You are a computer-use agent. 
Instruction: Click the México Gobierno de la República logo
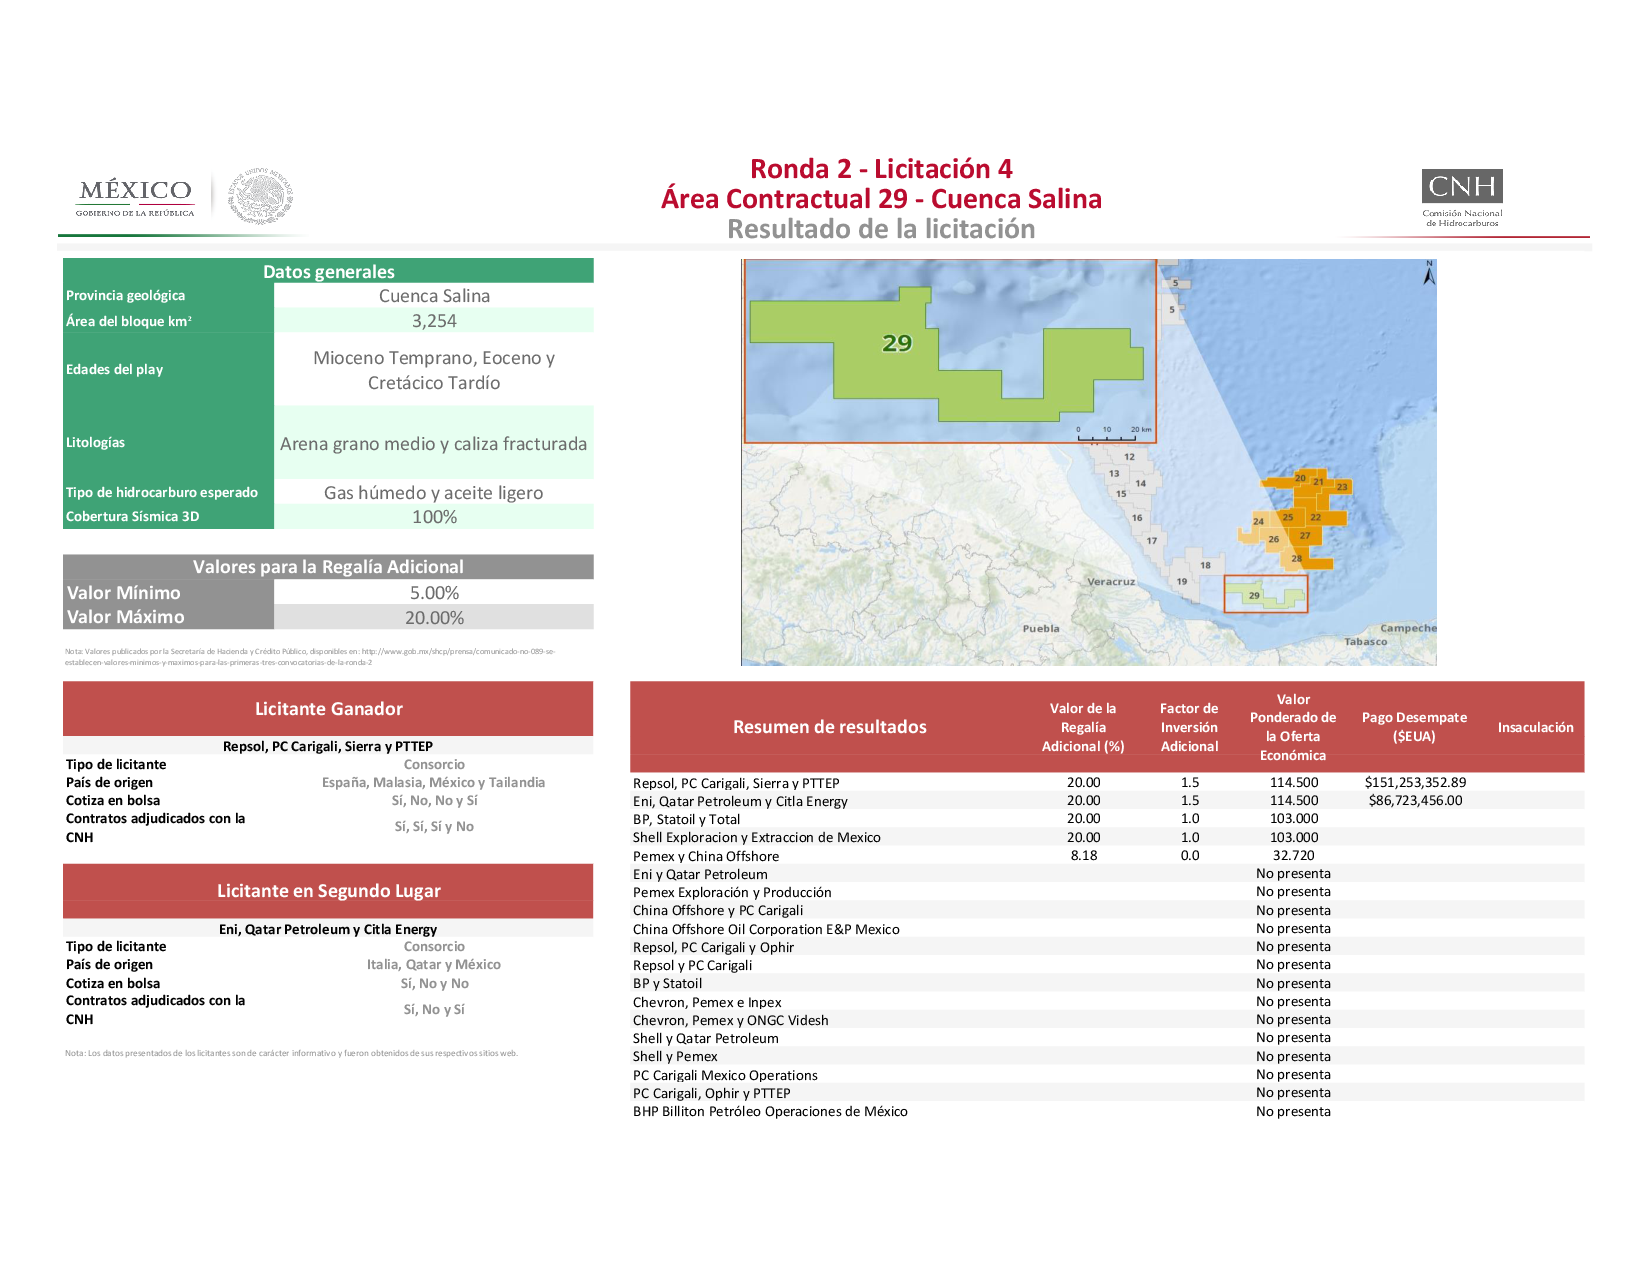pos(135,197)
